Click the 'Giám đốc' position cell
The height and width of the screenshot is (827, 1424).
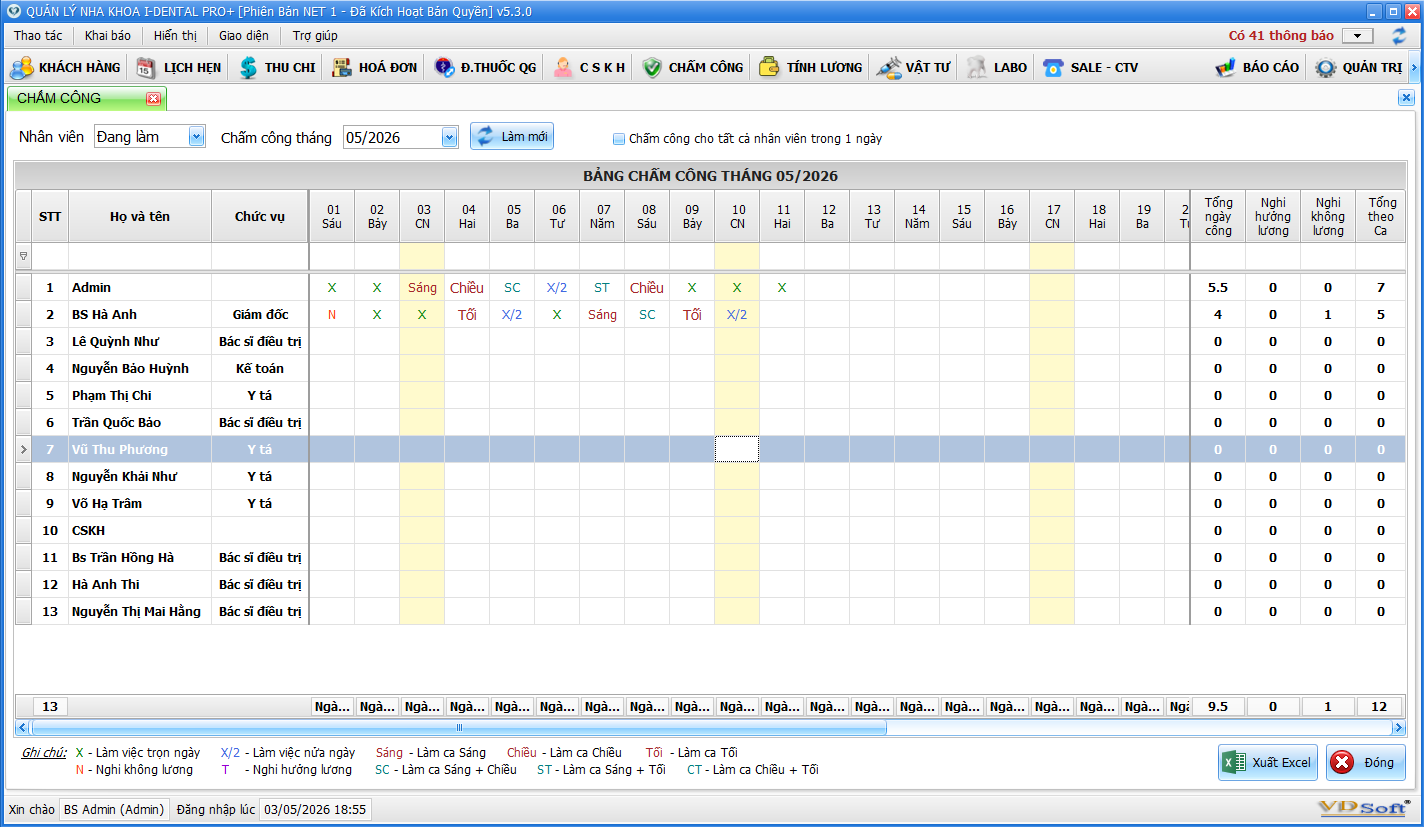(x=260, y=315)
